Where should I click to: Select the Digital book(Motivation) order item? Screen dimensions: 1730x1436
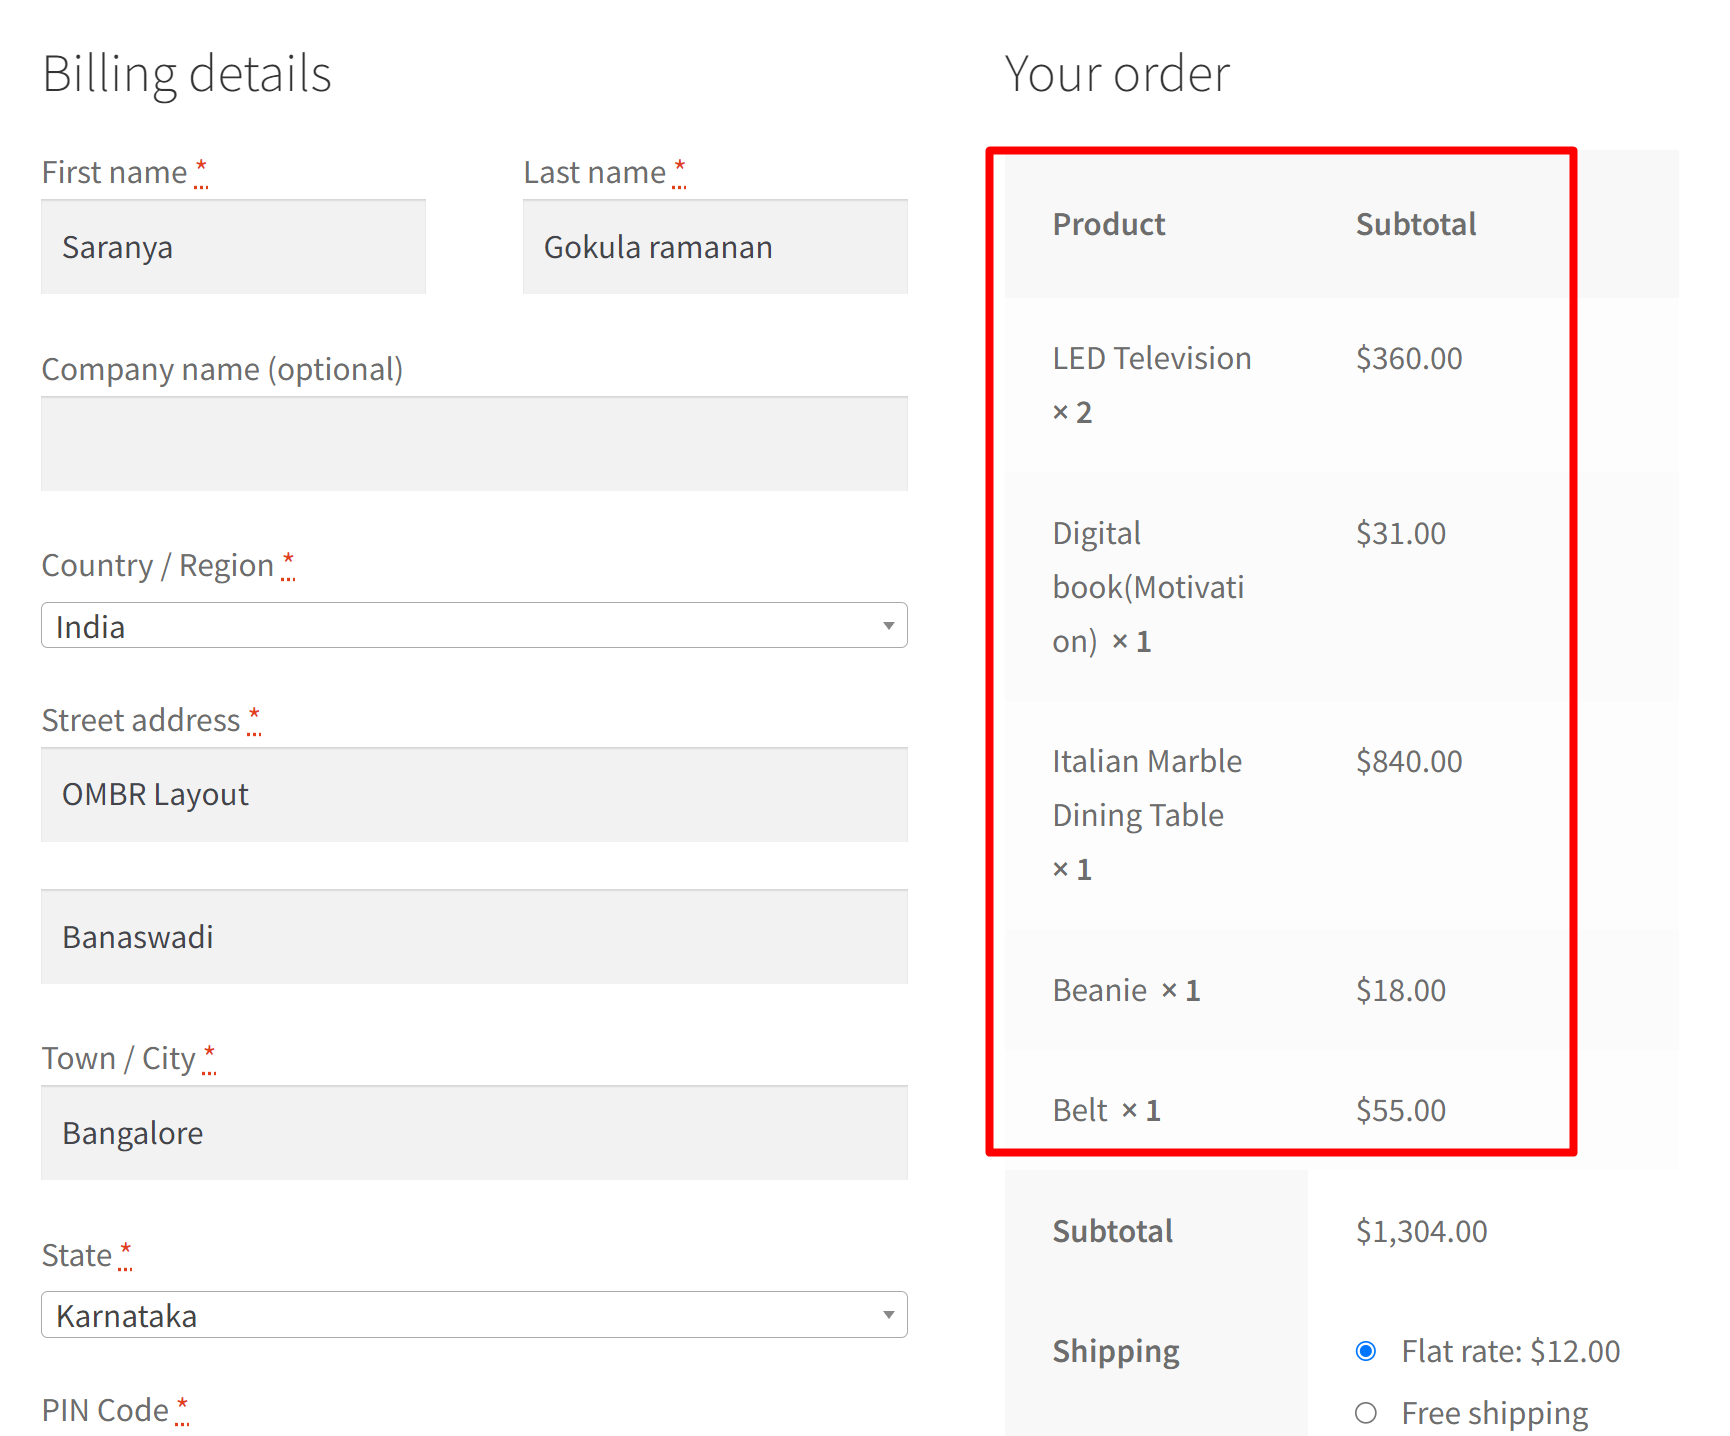pos(1148,586)
